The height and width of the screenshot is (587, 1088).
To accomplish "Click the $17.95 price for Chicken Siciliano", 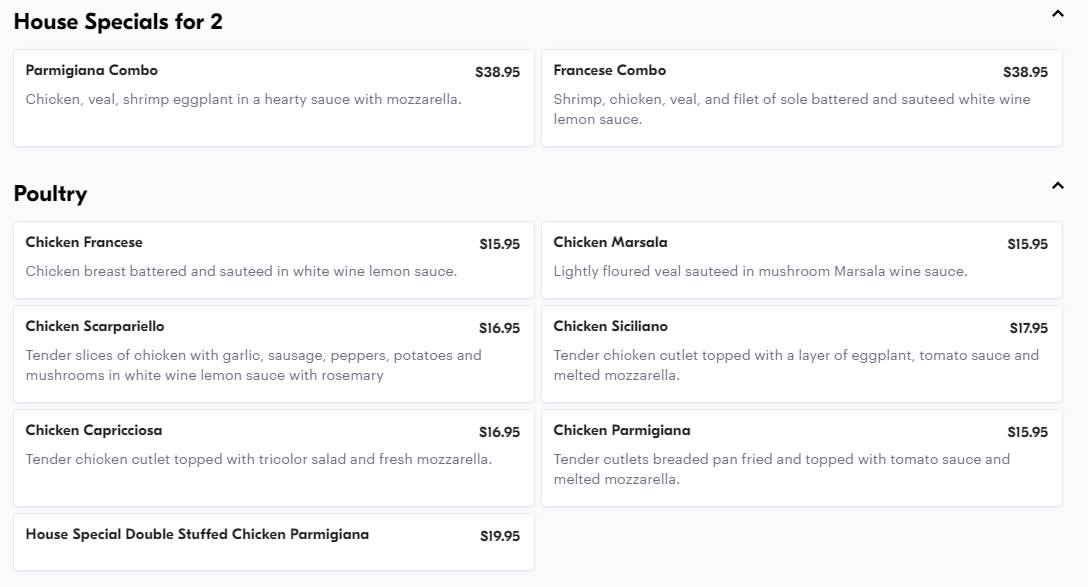I will (x=1028, y=328).
